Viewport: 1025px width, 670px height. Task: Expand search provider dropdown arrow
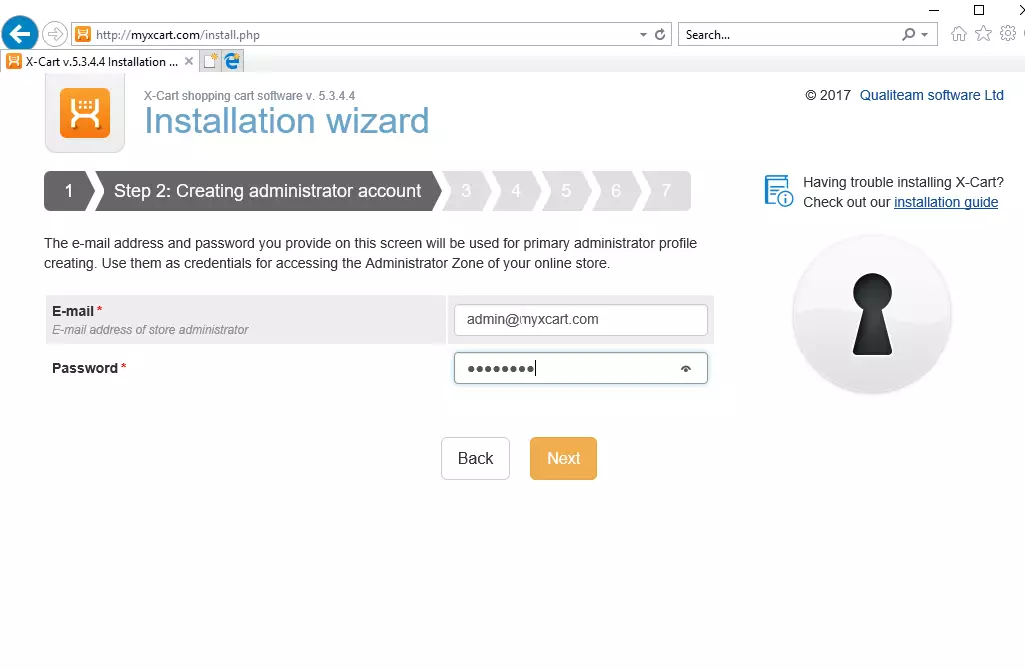[924, 35]
